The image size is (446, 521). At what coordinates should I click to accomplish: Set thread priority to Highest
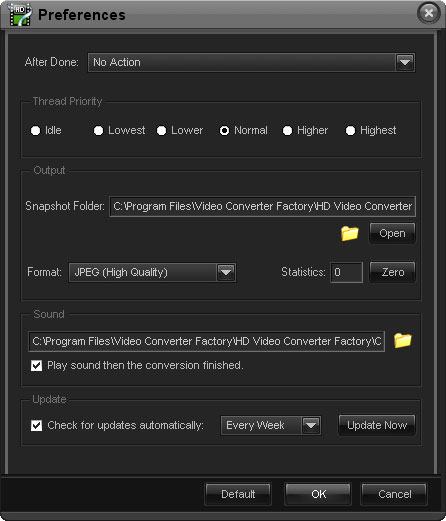350,130
